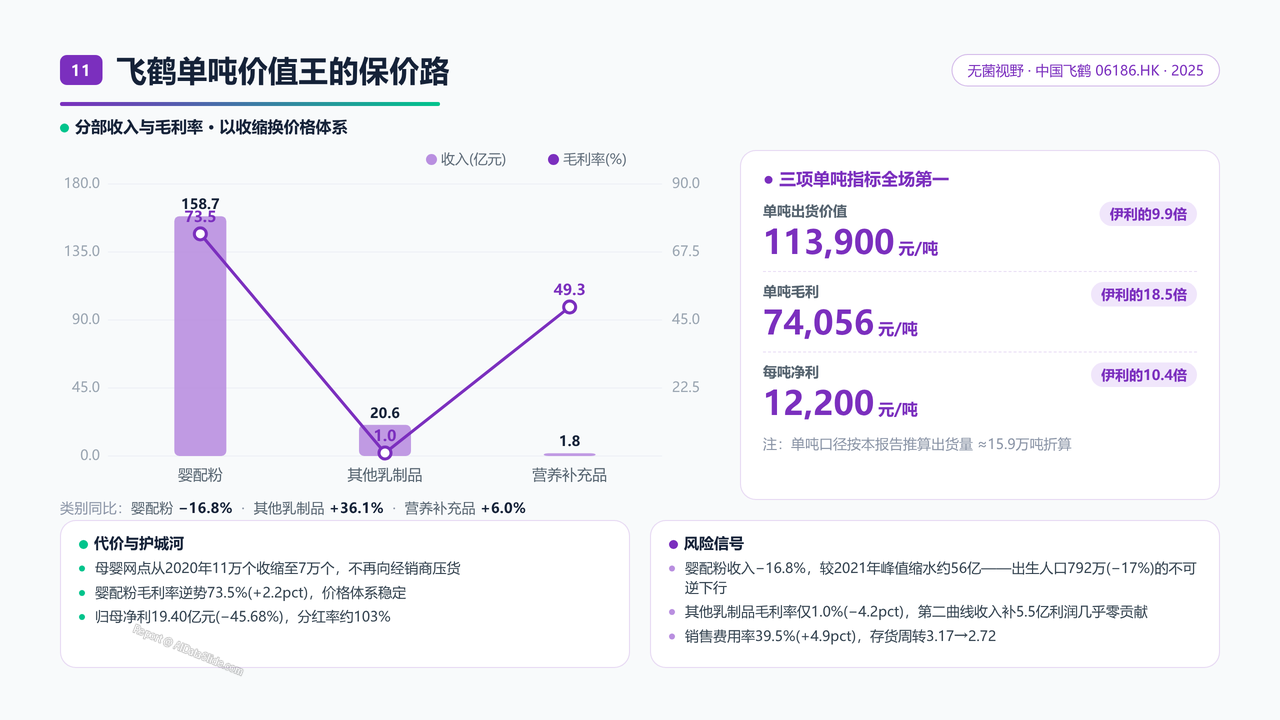Screen dimensions: 1280x720
Task: Click the slide title 飞鹤单吨价值王的保价路
Action: (x=283, y=71)
